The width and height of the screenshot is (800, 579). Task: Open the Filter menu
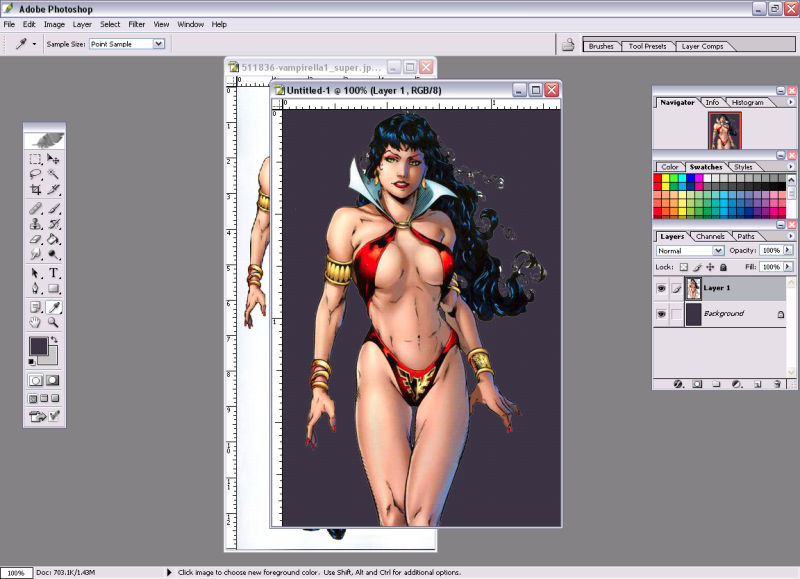[136, 24]
